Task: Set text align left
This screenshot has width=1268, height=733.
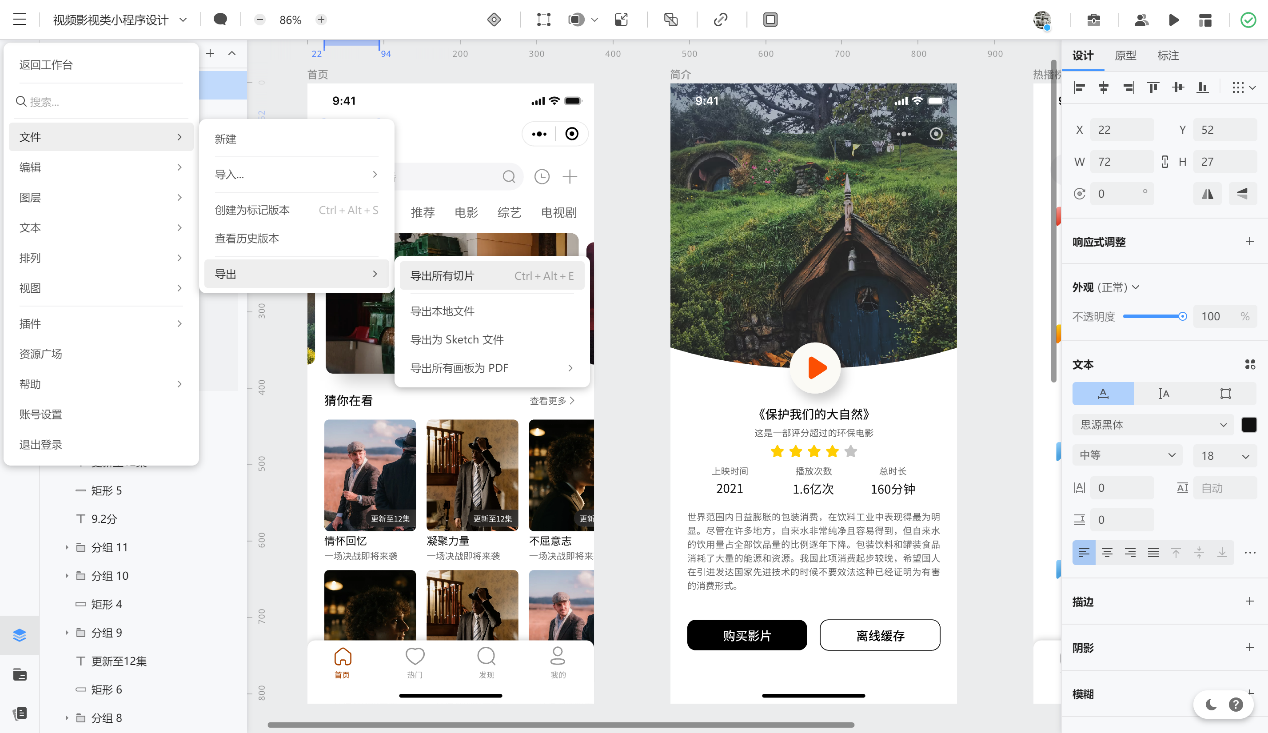Action: coord(1084,552)
